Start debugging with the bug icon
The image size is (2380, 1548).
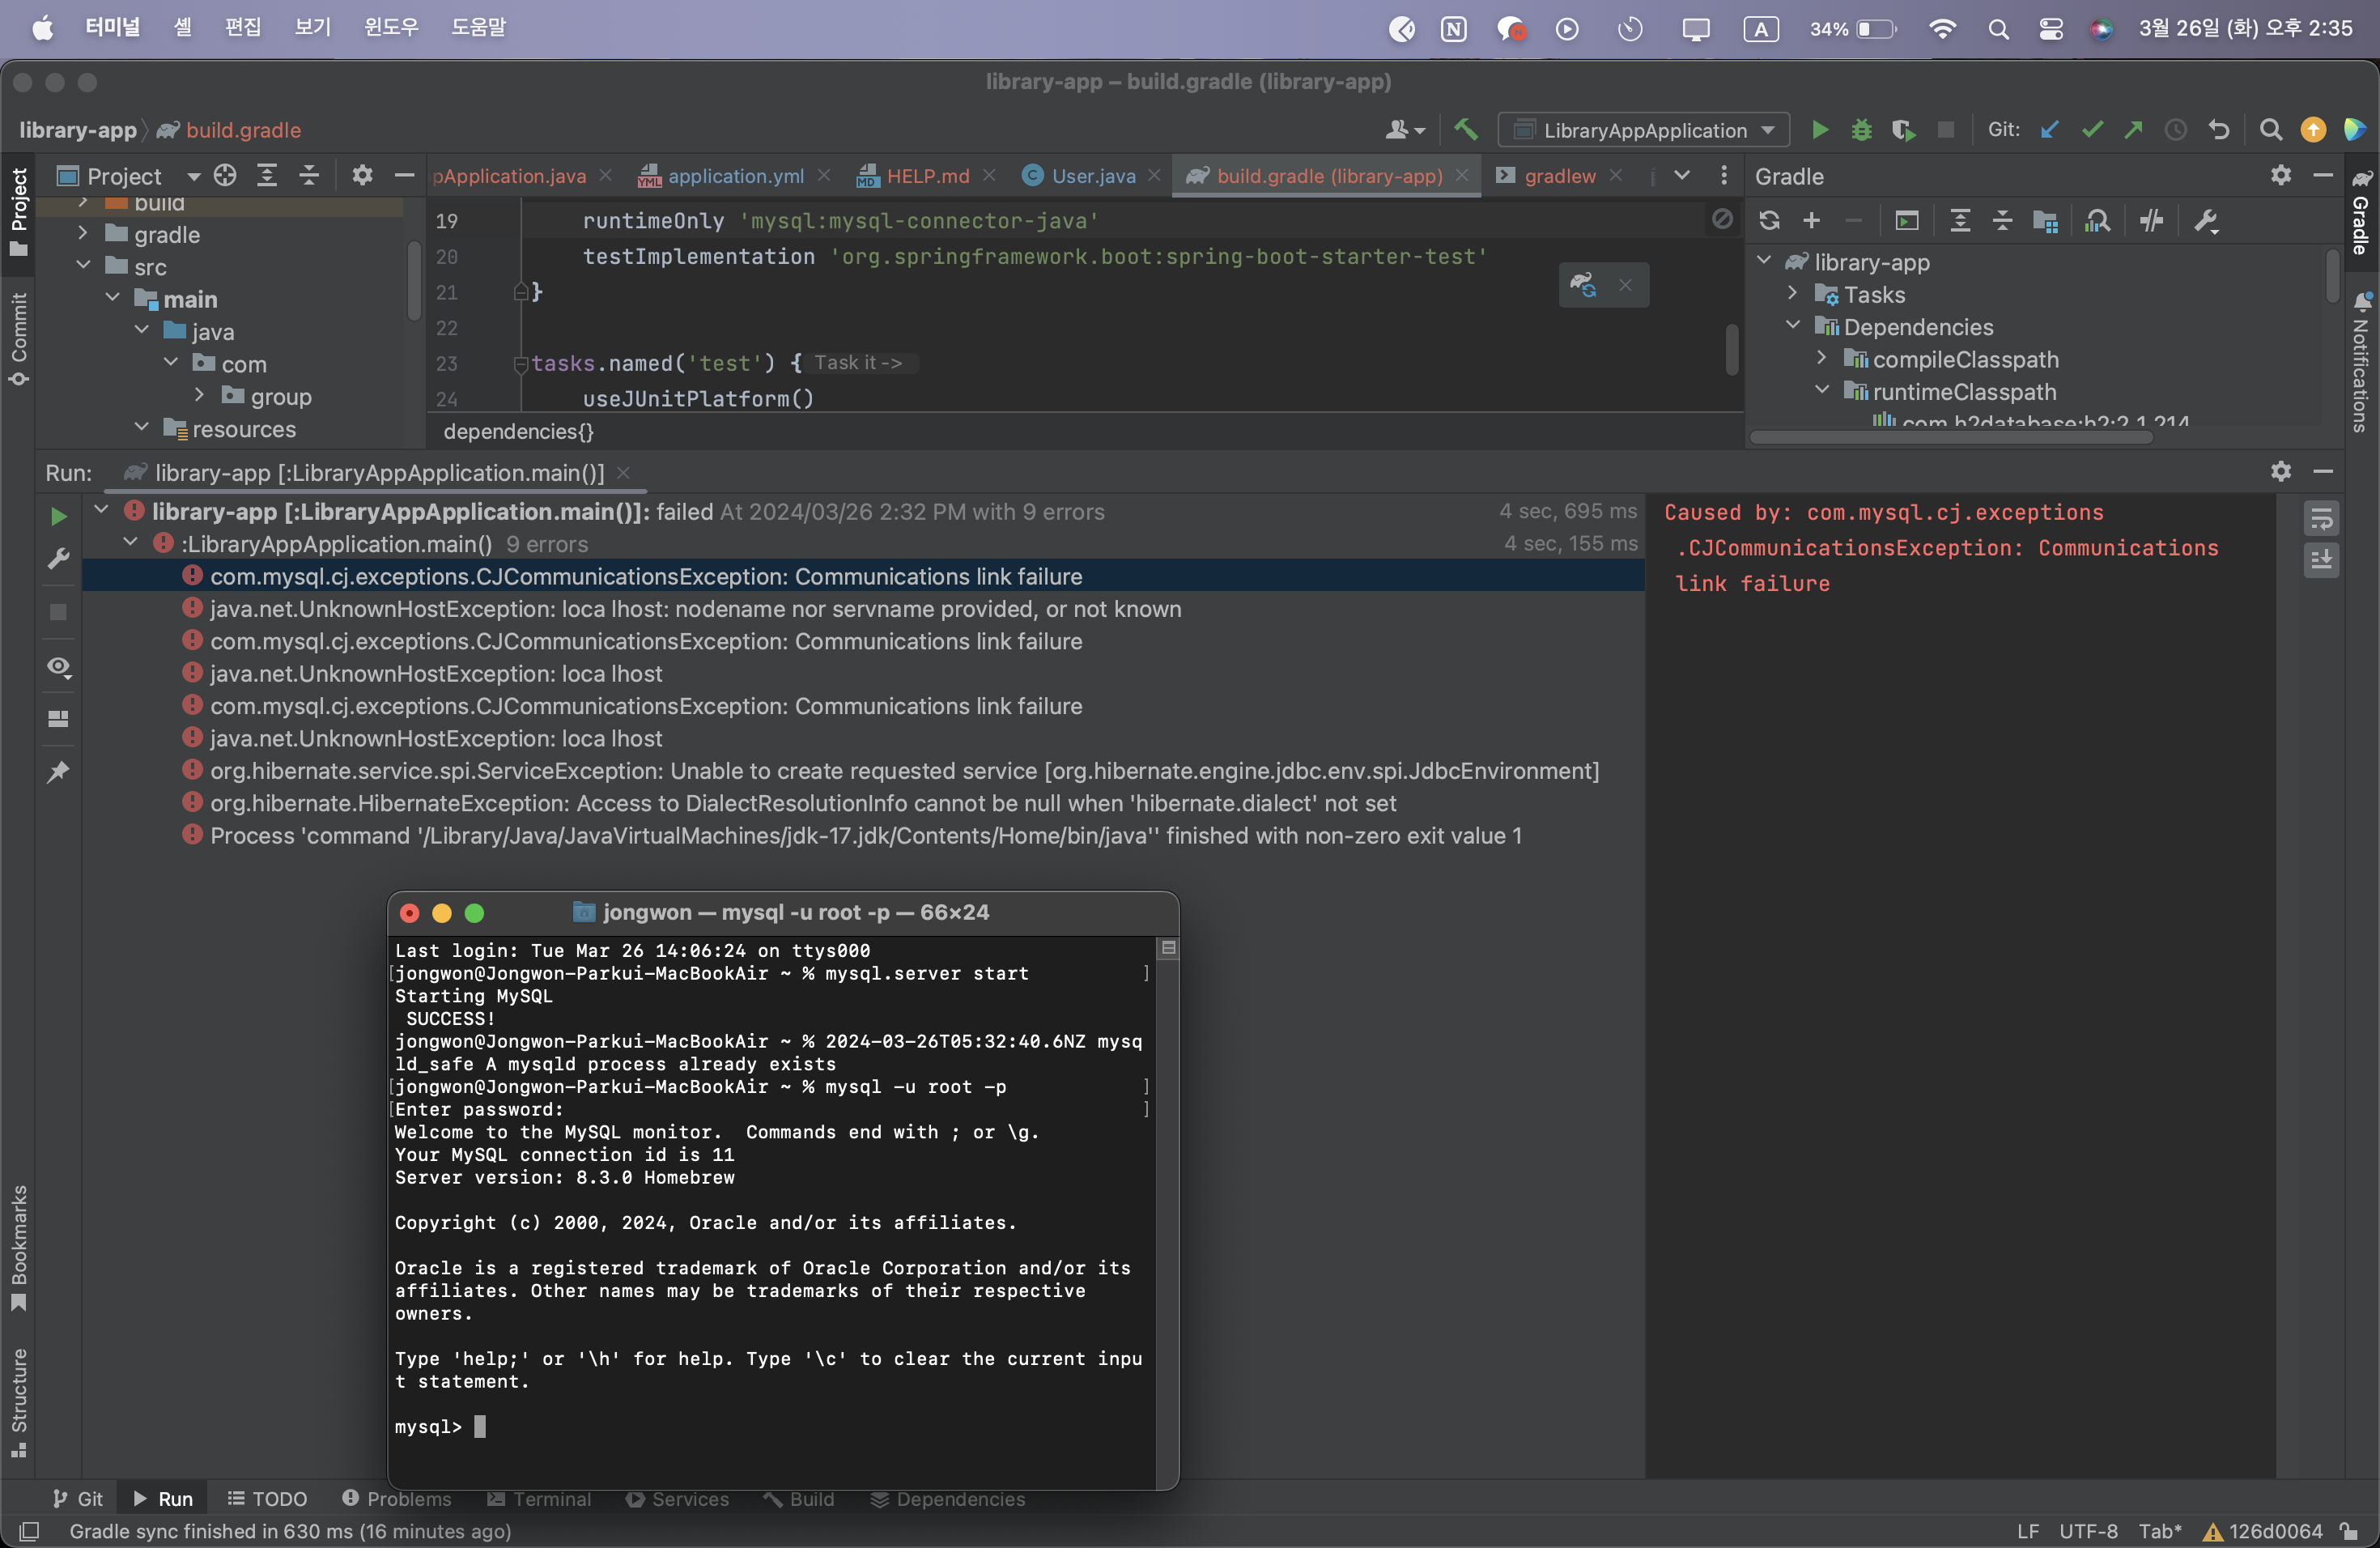tap(1861, 130)
